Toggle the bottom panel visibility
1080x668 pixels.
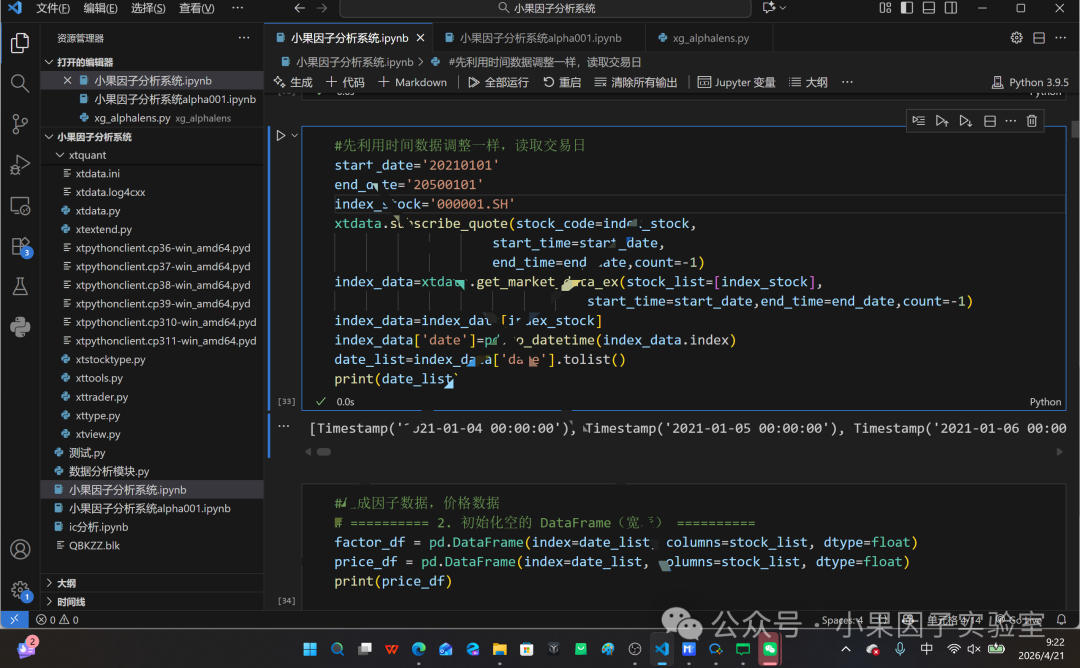pyautogui.click(x=929, y=8)
